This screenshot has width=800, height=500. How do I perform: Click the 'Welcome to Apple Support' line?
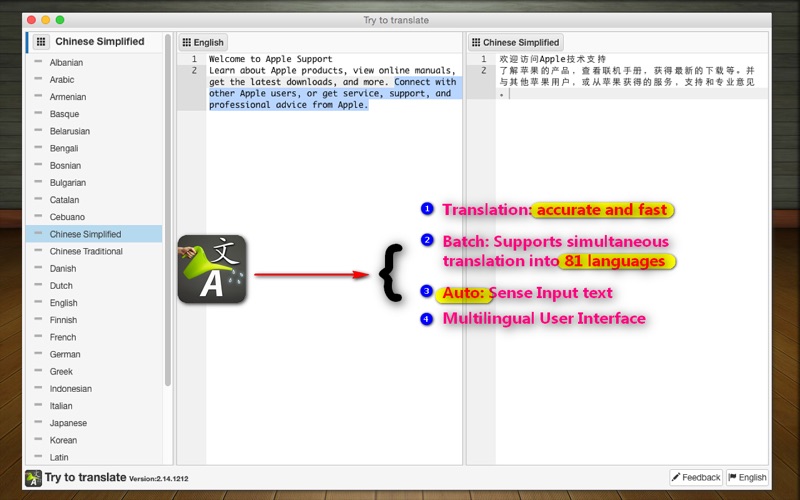coord(270,59)
